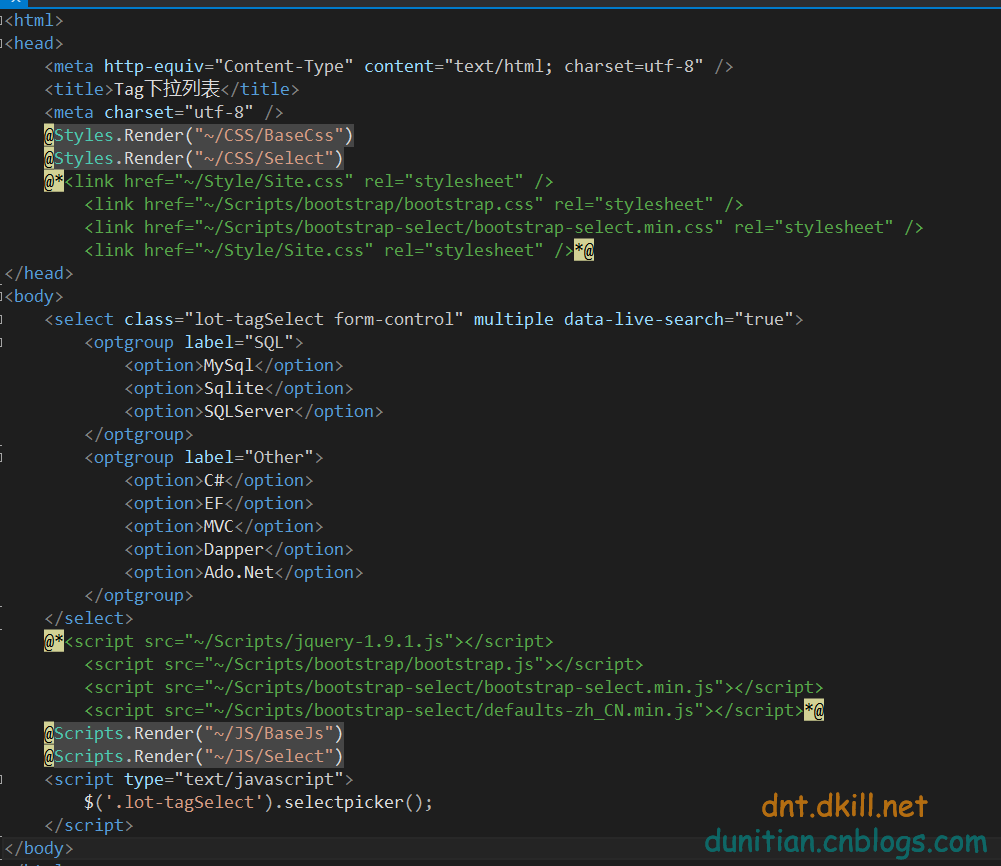This screenshot has height=866, width=1001.
Task: Place cursor on Styles.Render "~/CSS/BaseCss"
Action: 198,135
